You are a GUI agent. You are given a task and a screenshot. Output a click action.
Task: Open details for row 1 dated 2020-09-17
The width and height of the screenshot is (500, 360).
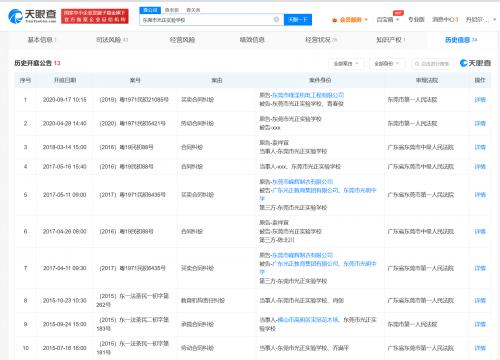[480, 99]
